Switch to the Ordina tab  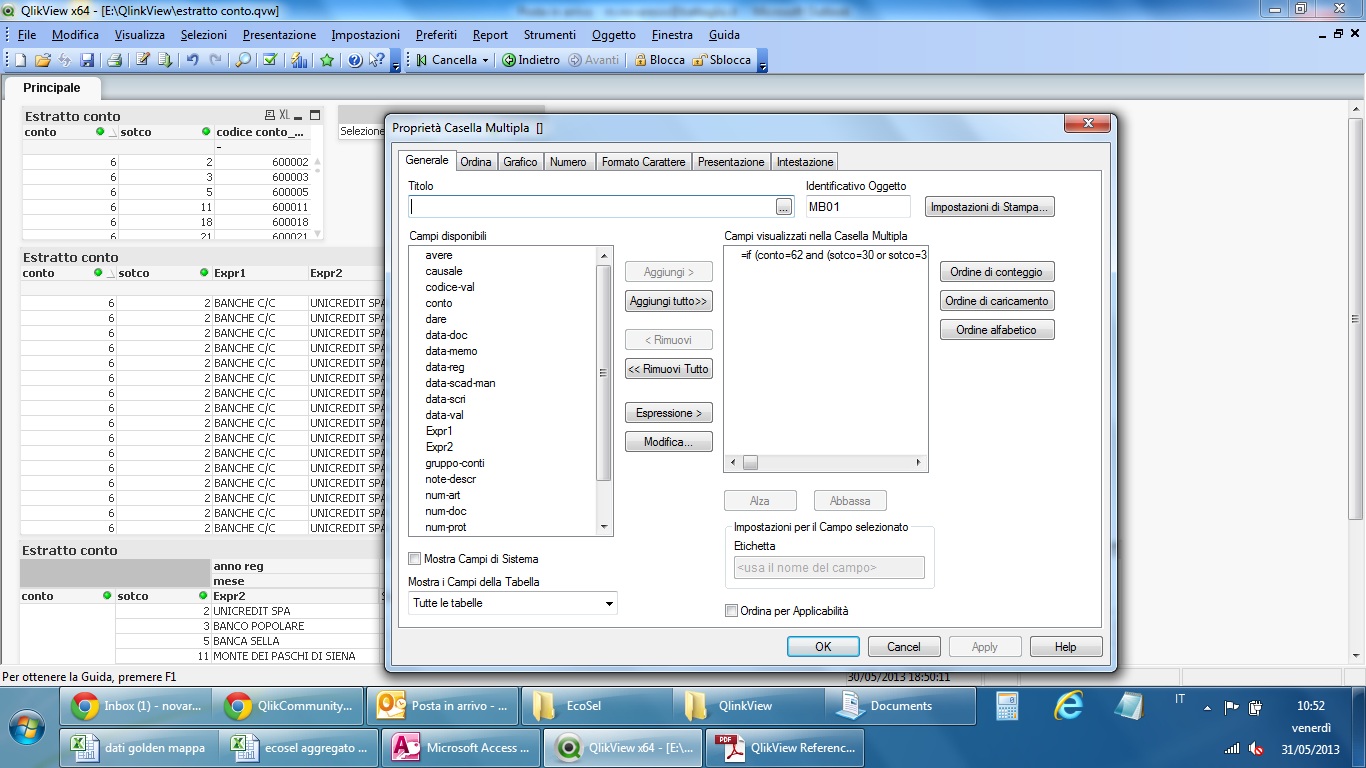(x=476, y=162)
